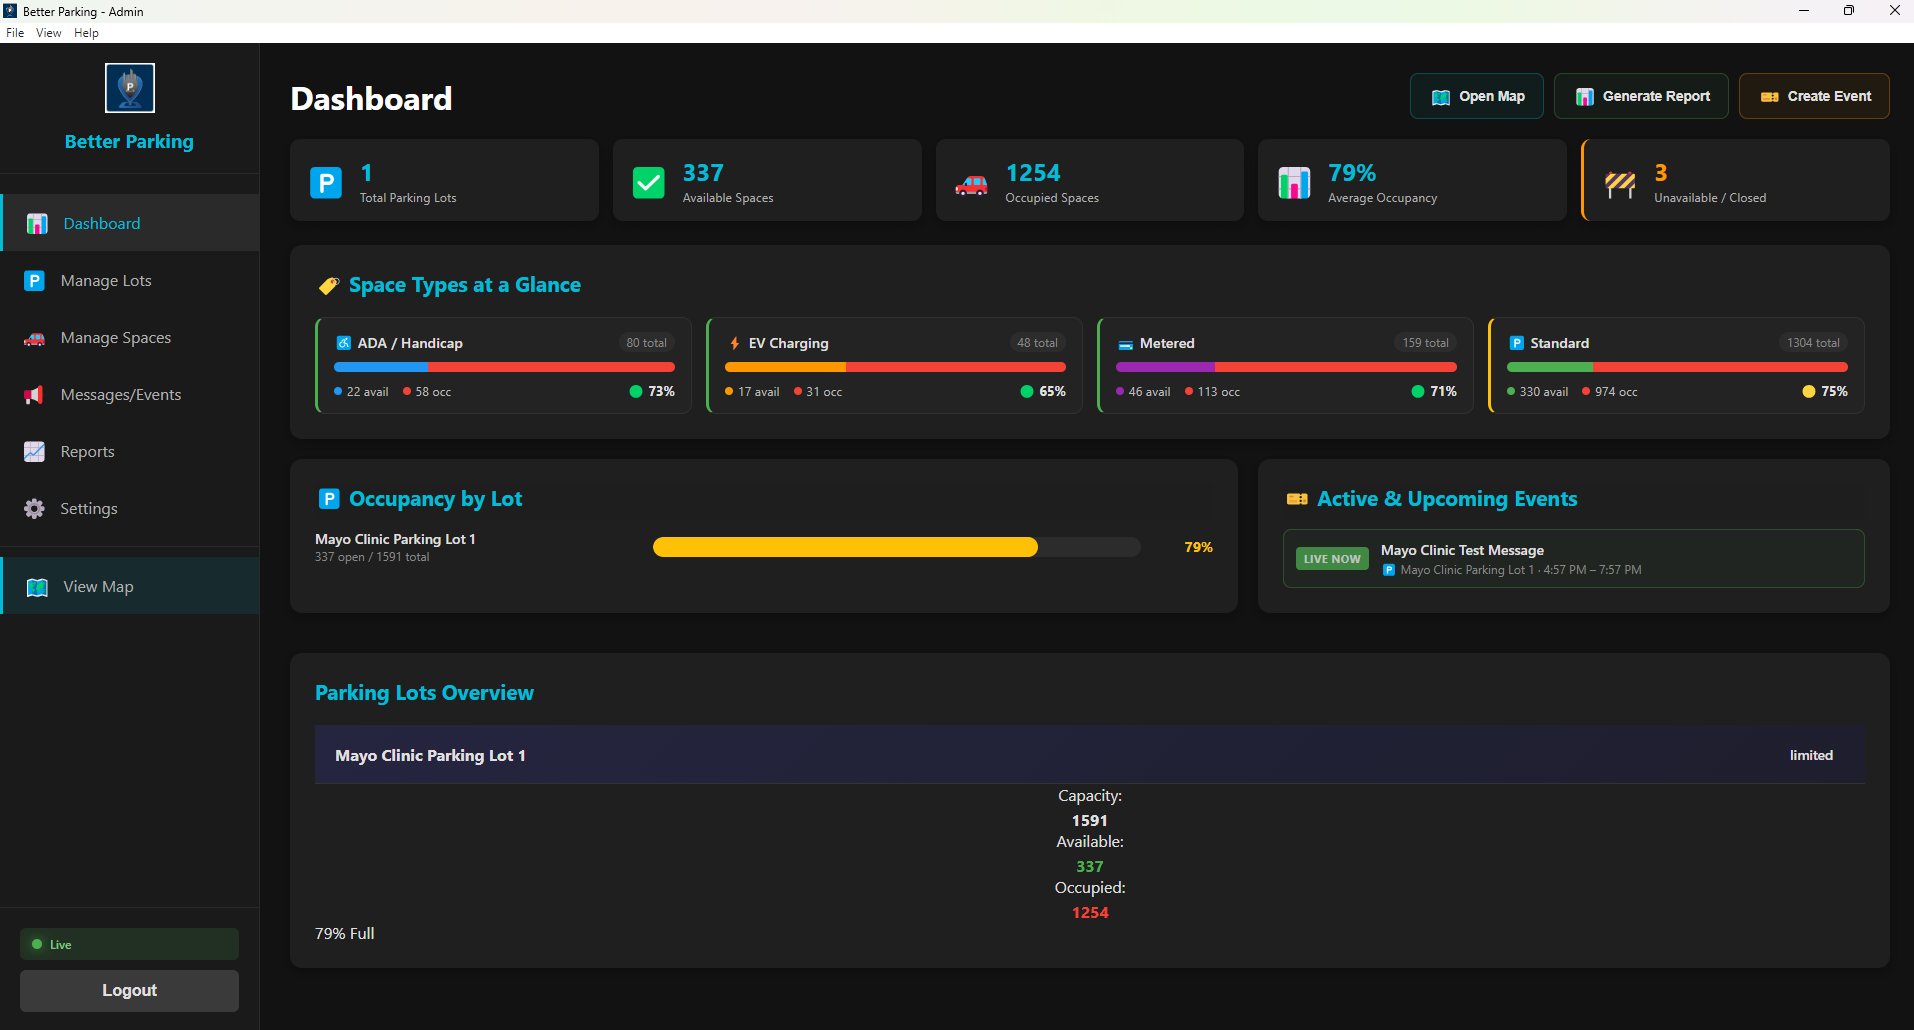
Task: Click the ADA / Handicap wheelchair icon
Action: click(x=343, y=342)
